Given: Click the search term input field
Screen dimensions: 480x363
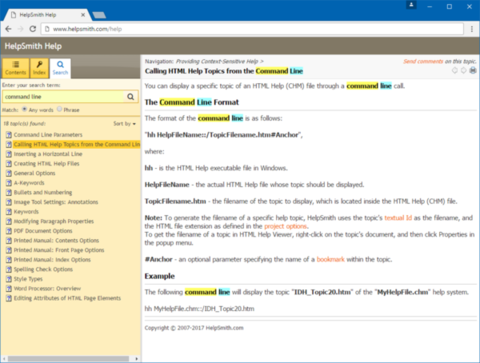Looking at the screenshot, I should (63, 97).
